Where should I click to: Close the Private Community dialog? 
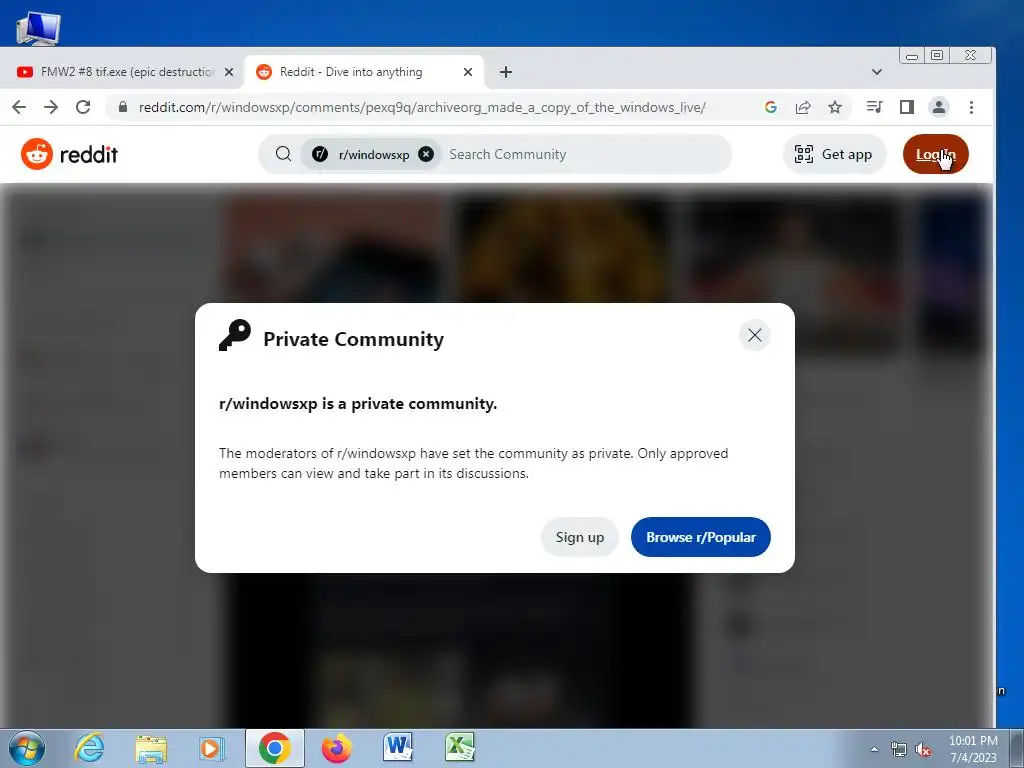(754, 335)
